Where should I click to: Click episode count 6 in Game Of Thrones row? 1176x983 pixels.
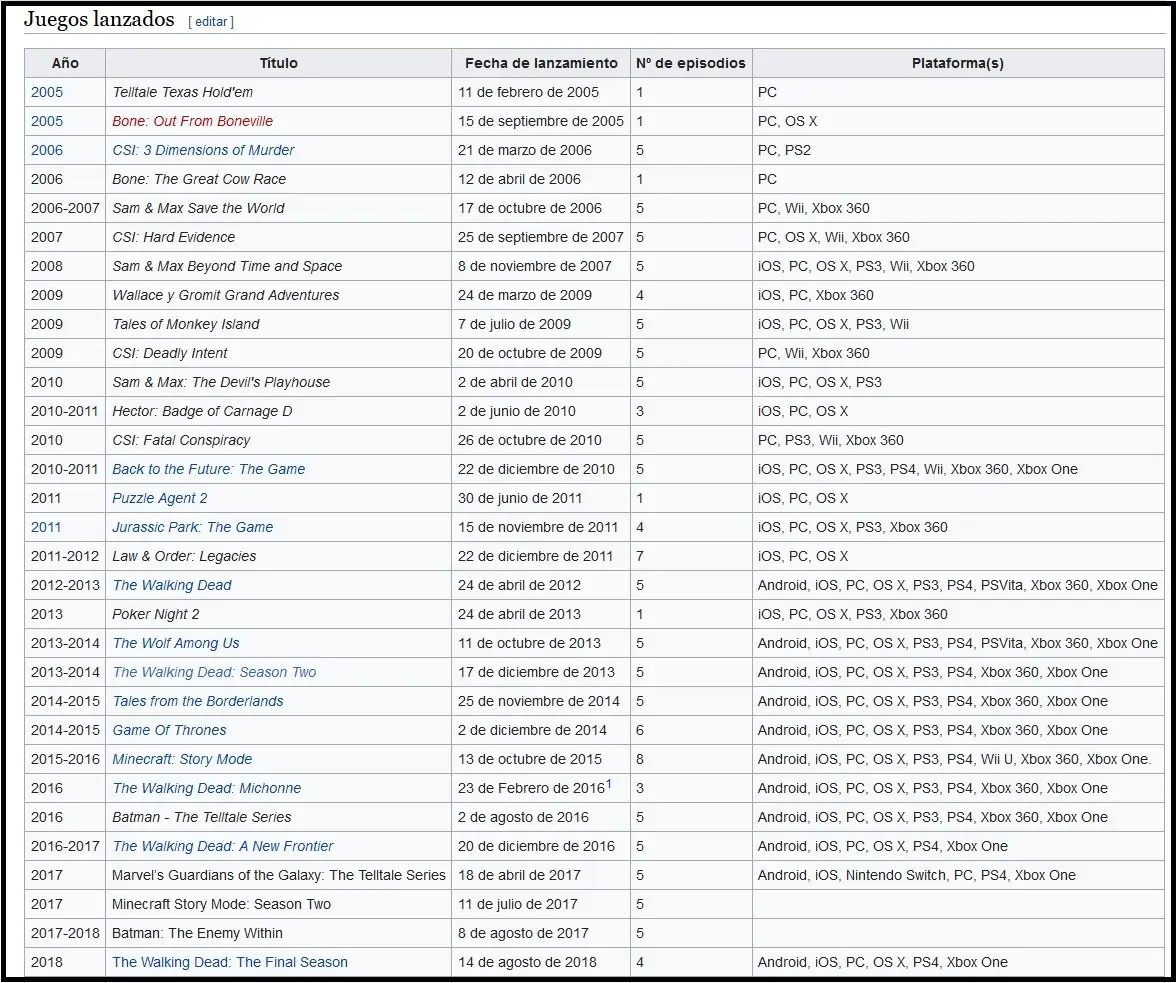[x=640, y=730]
